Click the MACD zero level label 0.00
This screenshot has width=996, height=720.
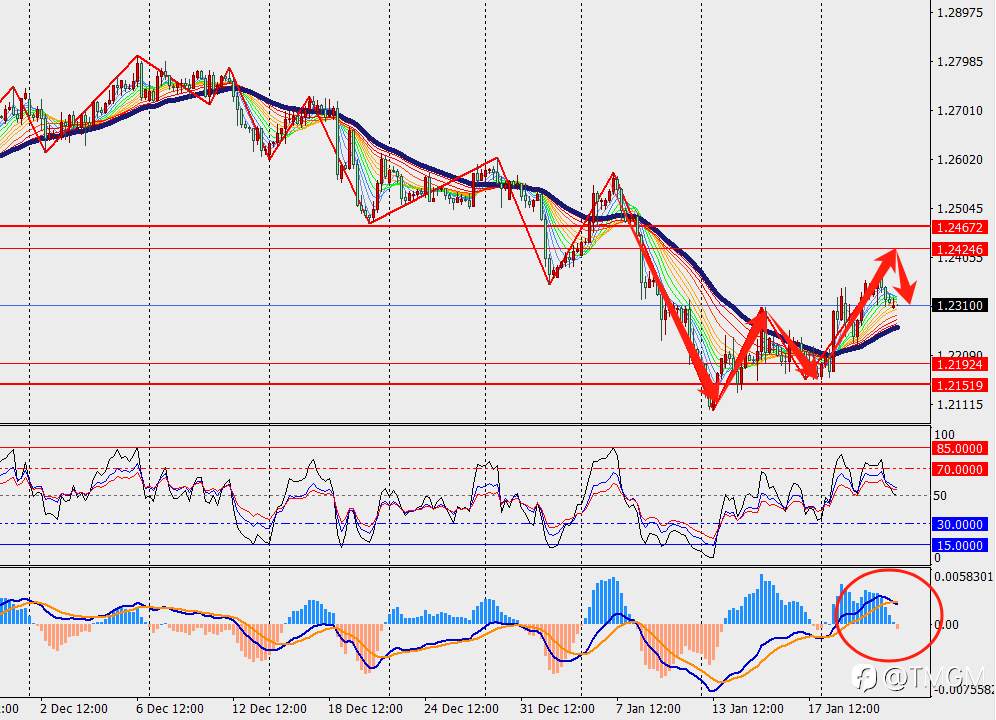946,625
